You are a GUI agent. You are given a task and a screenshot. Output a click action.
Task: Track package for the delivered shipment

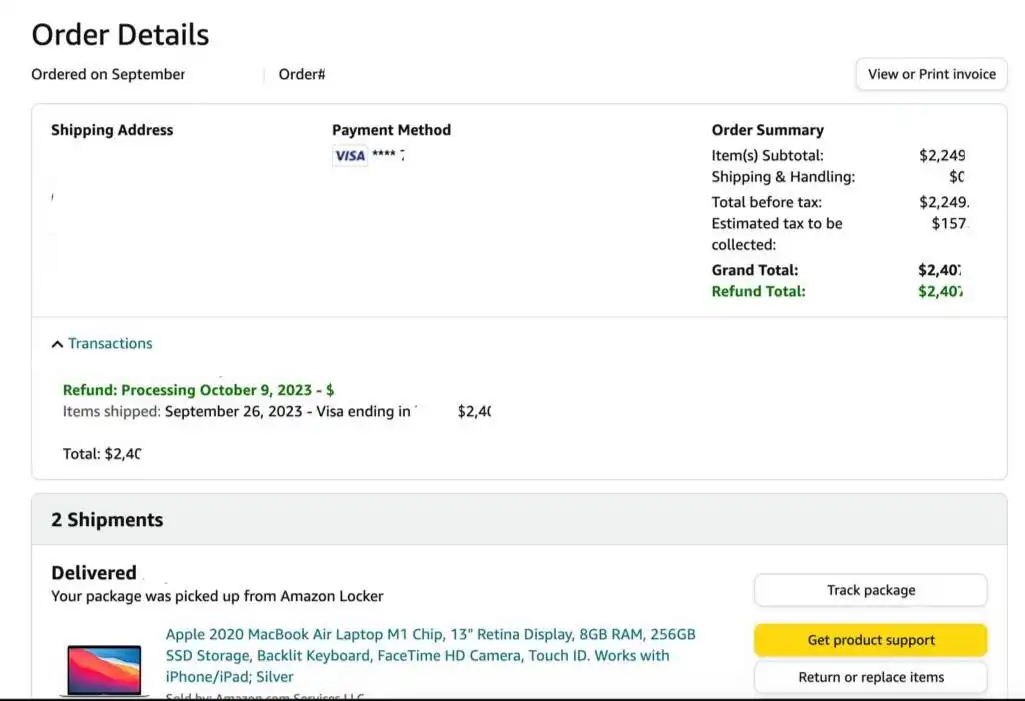pyautogui.click(x=871, y=590)
